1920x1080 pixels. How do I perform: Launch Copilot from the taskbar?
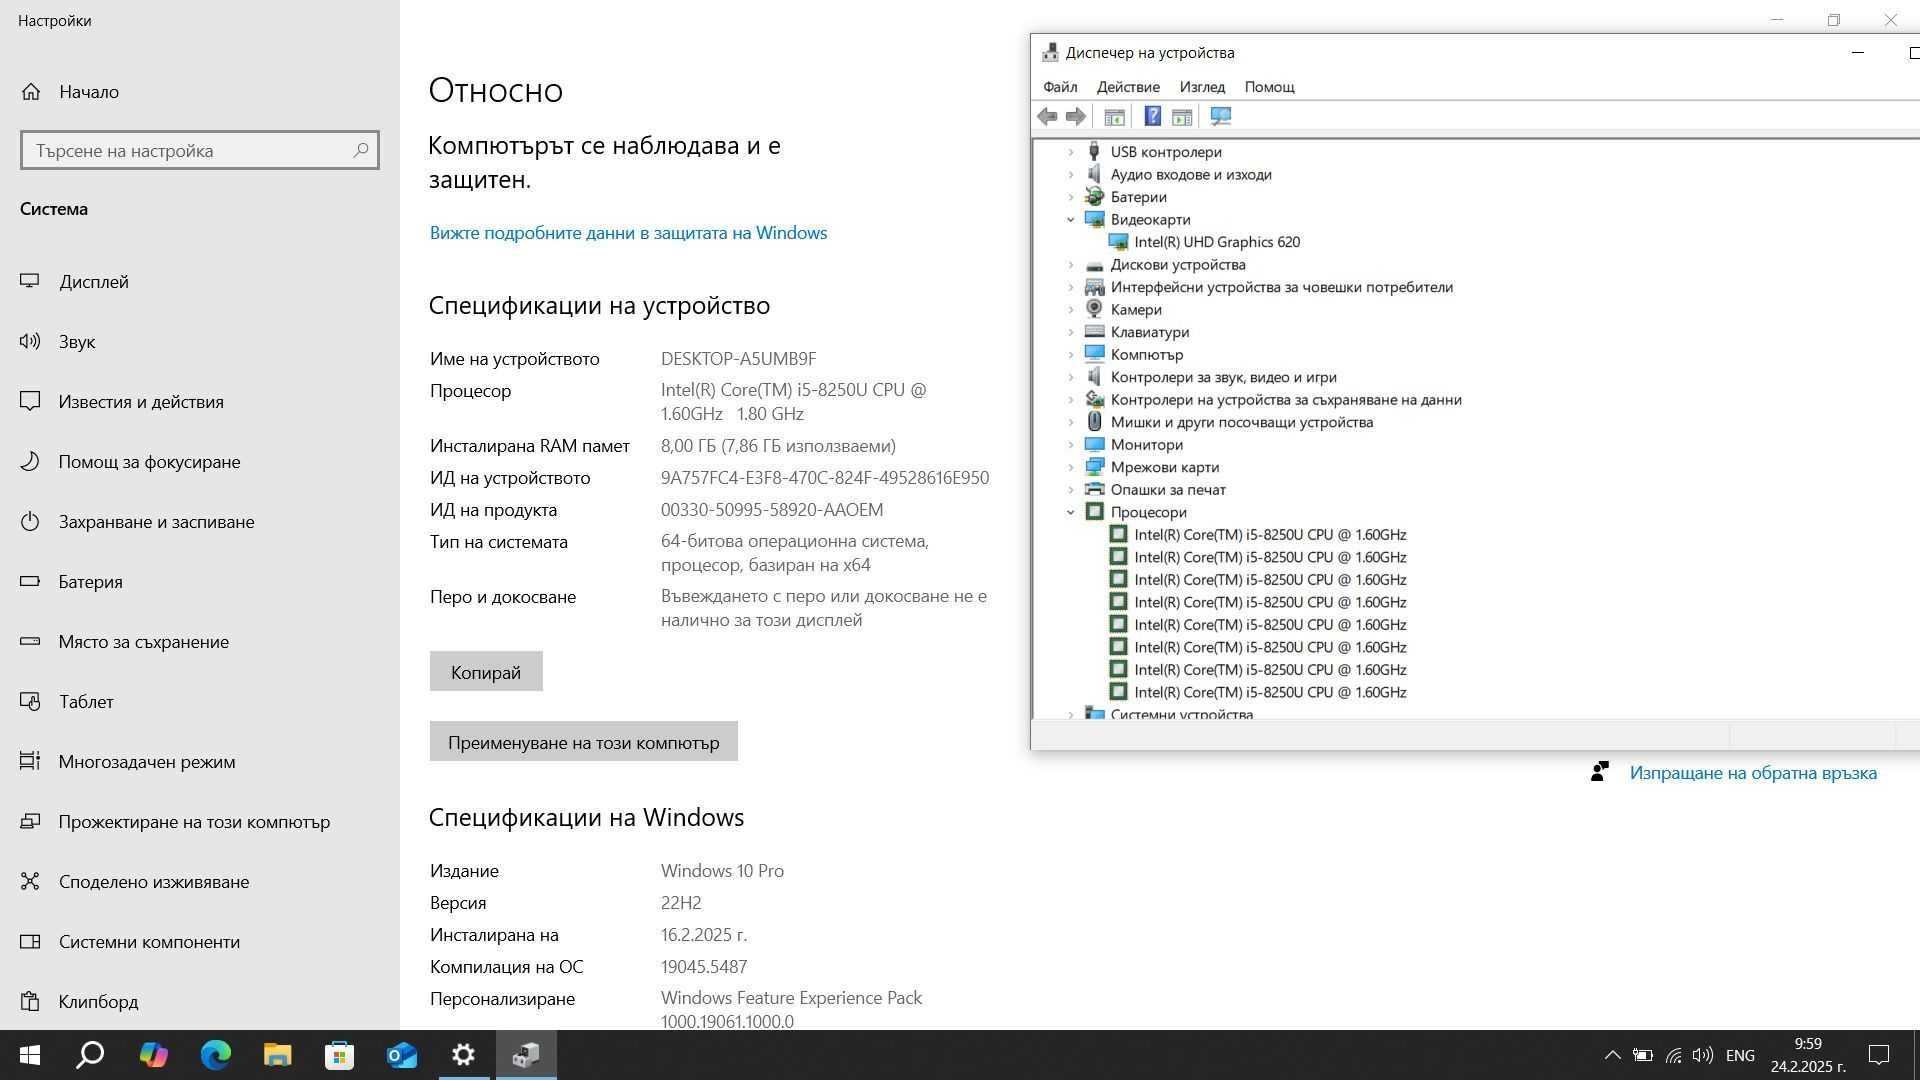click(x=153, y=1055)
